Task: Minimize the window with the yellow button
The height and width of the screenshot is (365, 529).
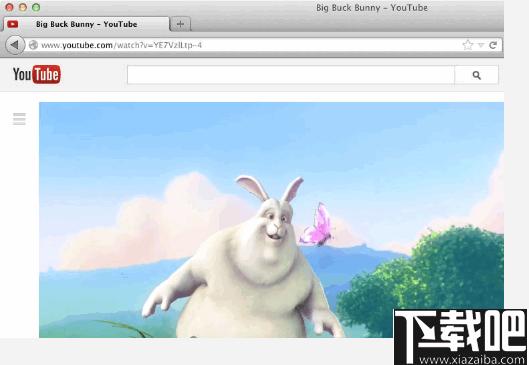Action: tap(23, 7)
